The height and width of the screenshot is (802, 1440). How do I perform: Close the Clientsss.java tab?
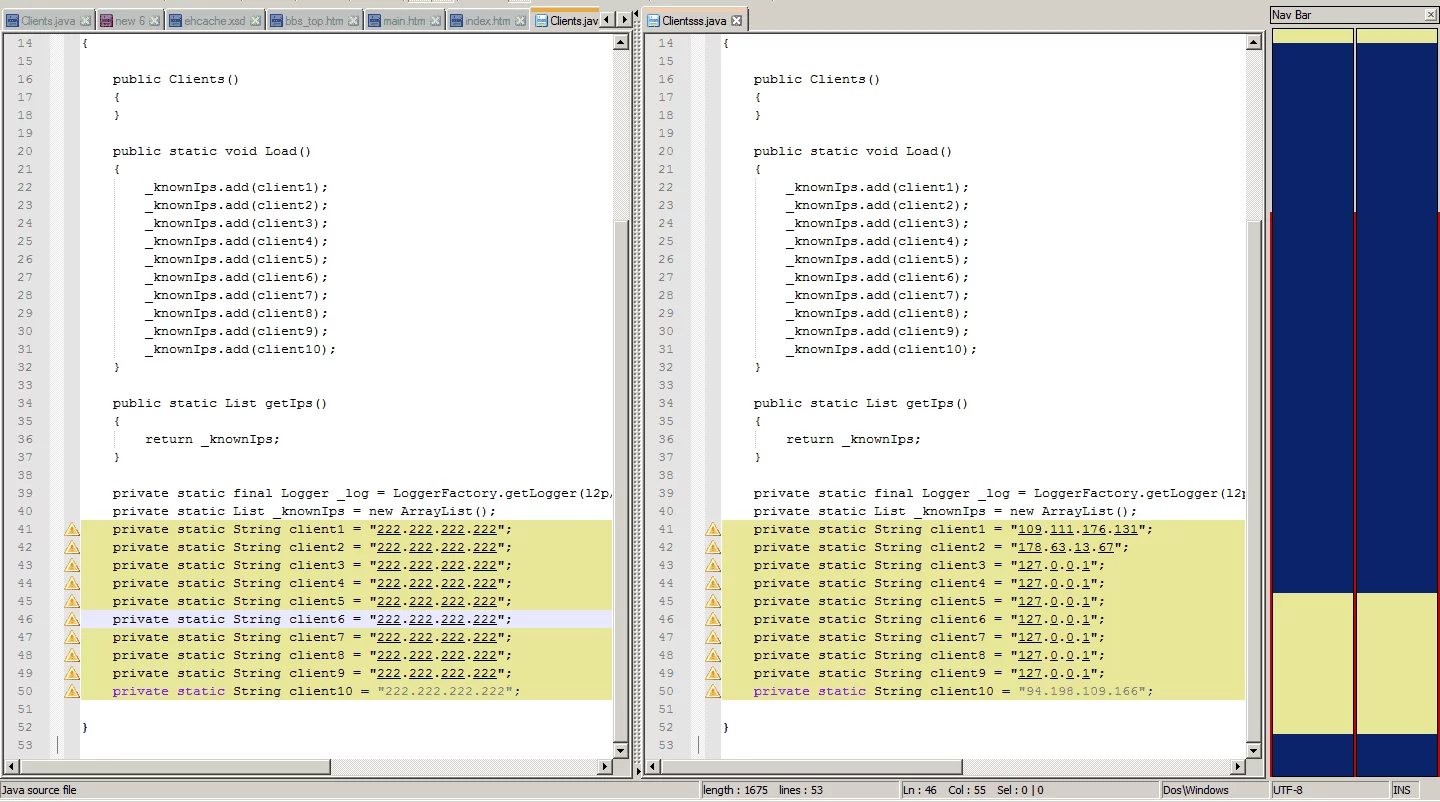pos(737,21)
